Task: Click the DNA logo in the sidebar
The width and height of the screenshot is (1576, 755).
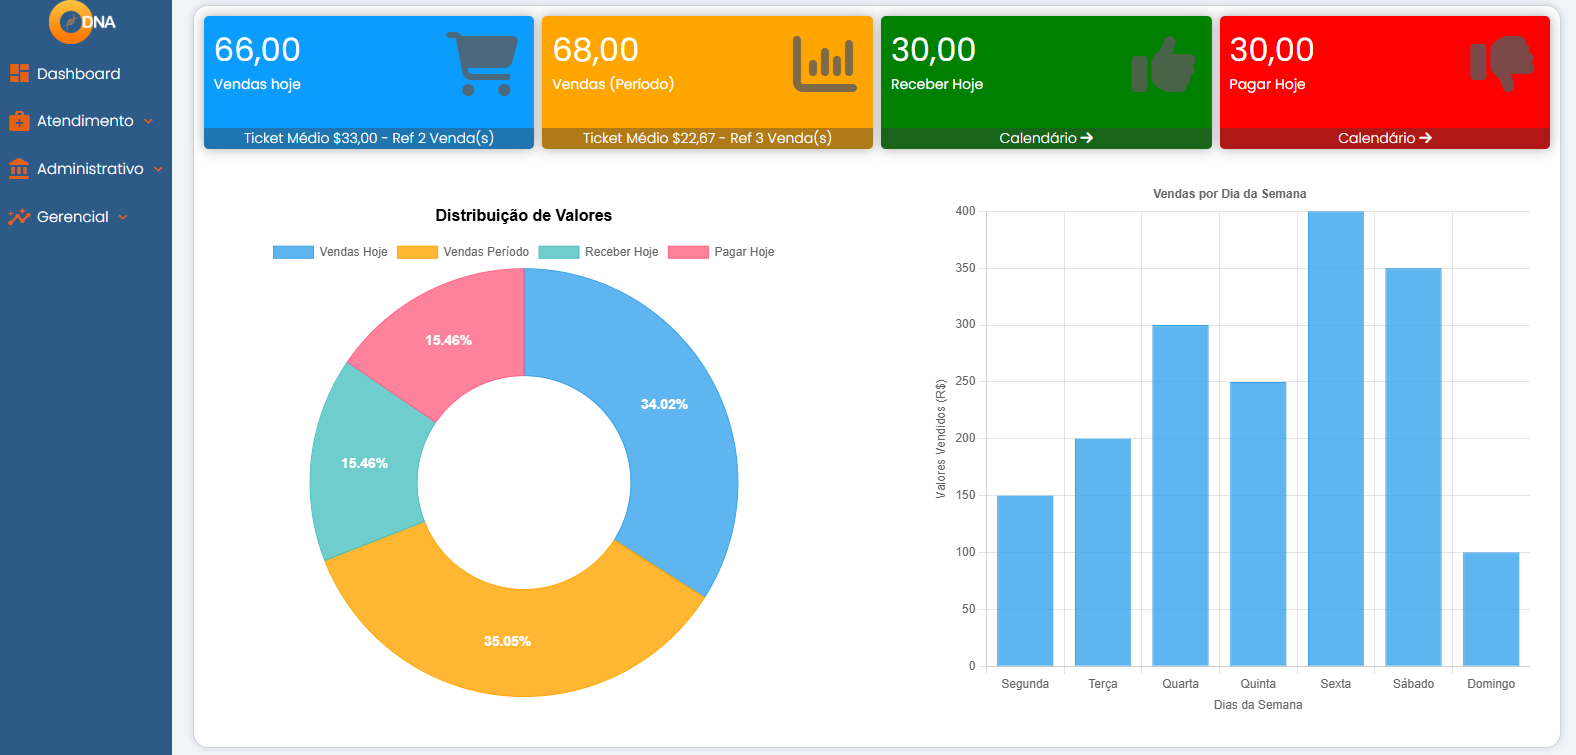Action: point(82,22)
